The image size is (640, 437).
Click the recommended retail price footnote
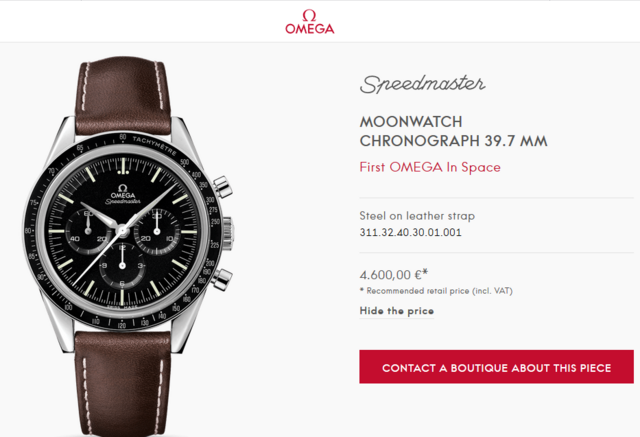click(436, 291)
